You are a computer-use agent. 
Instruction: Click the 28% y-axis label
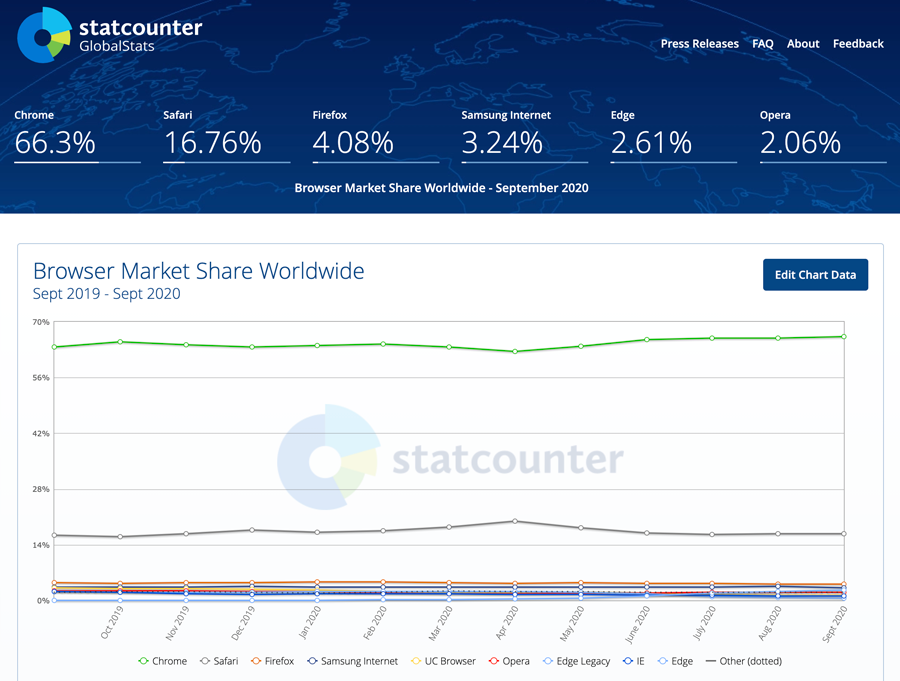[x=41, y=489]
